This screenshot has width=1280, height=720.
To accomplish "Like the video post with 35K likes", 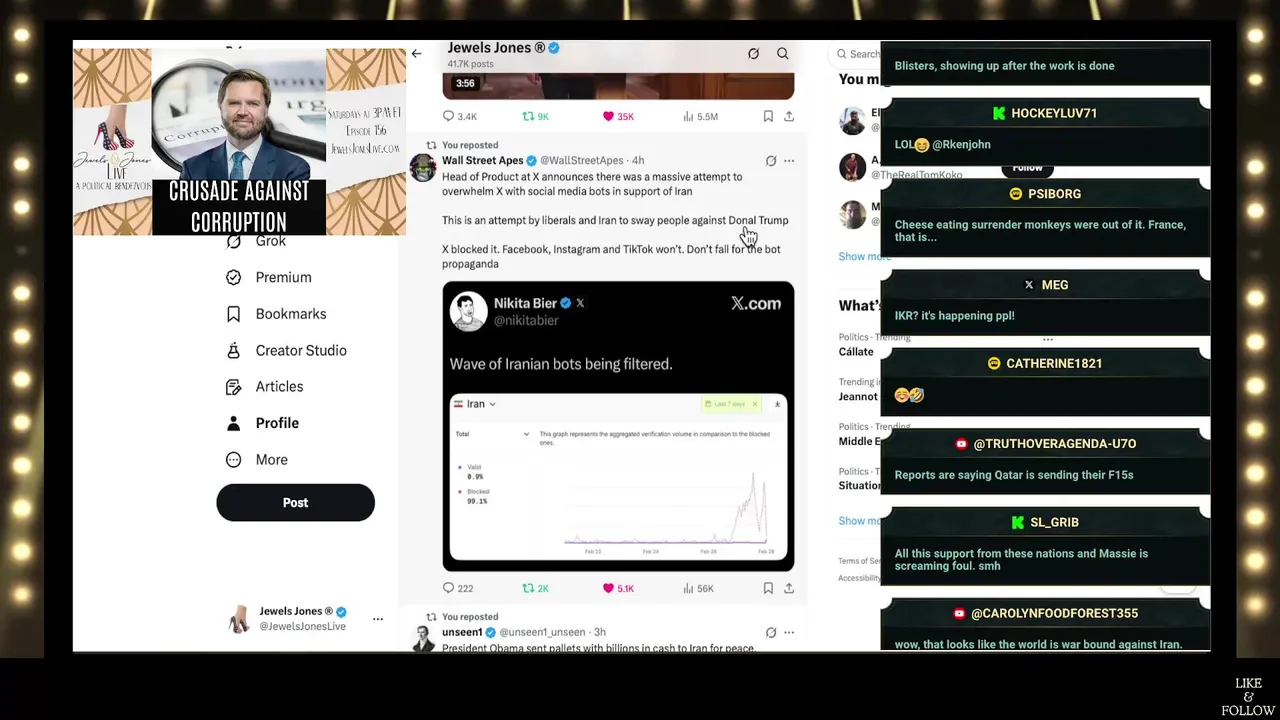I will point(618,116).
